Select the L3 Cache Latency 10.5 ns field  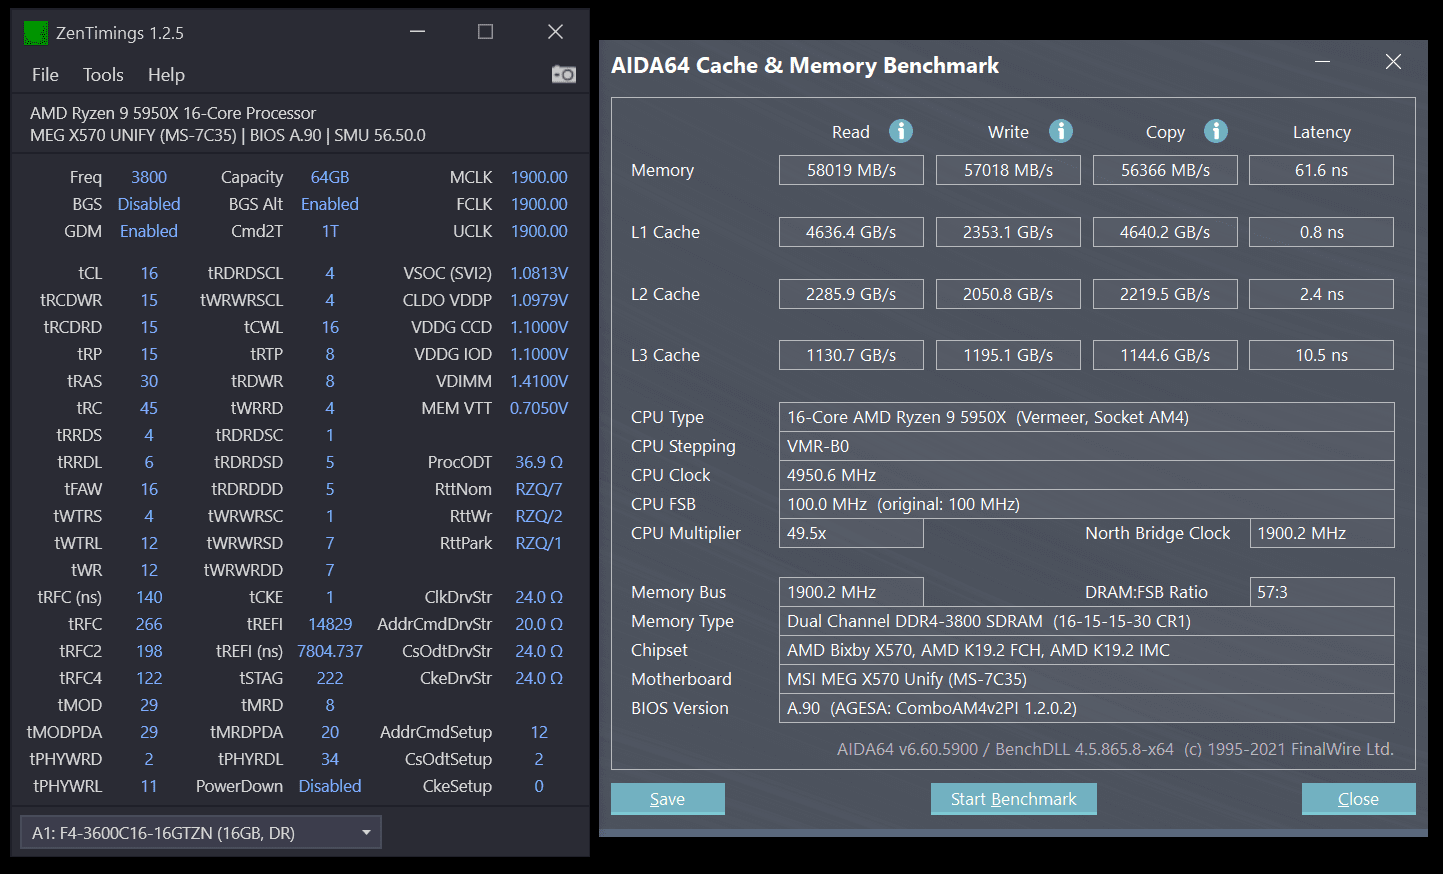point(1321,355)
